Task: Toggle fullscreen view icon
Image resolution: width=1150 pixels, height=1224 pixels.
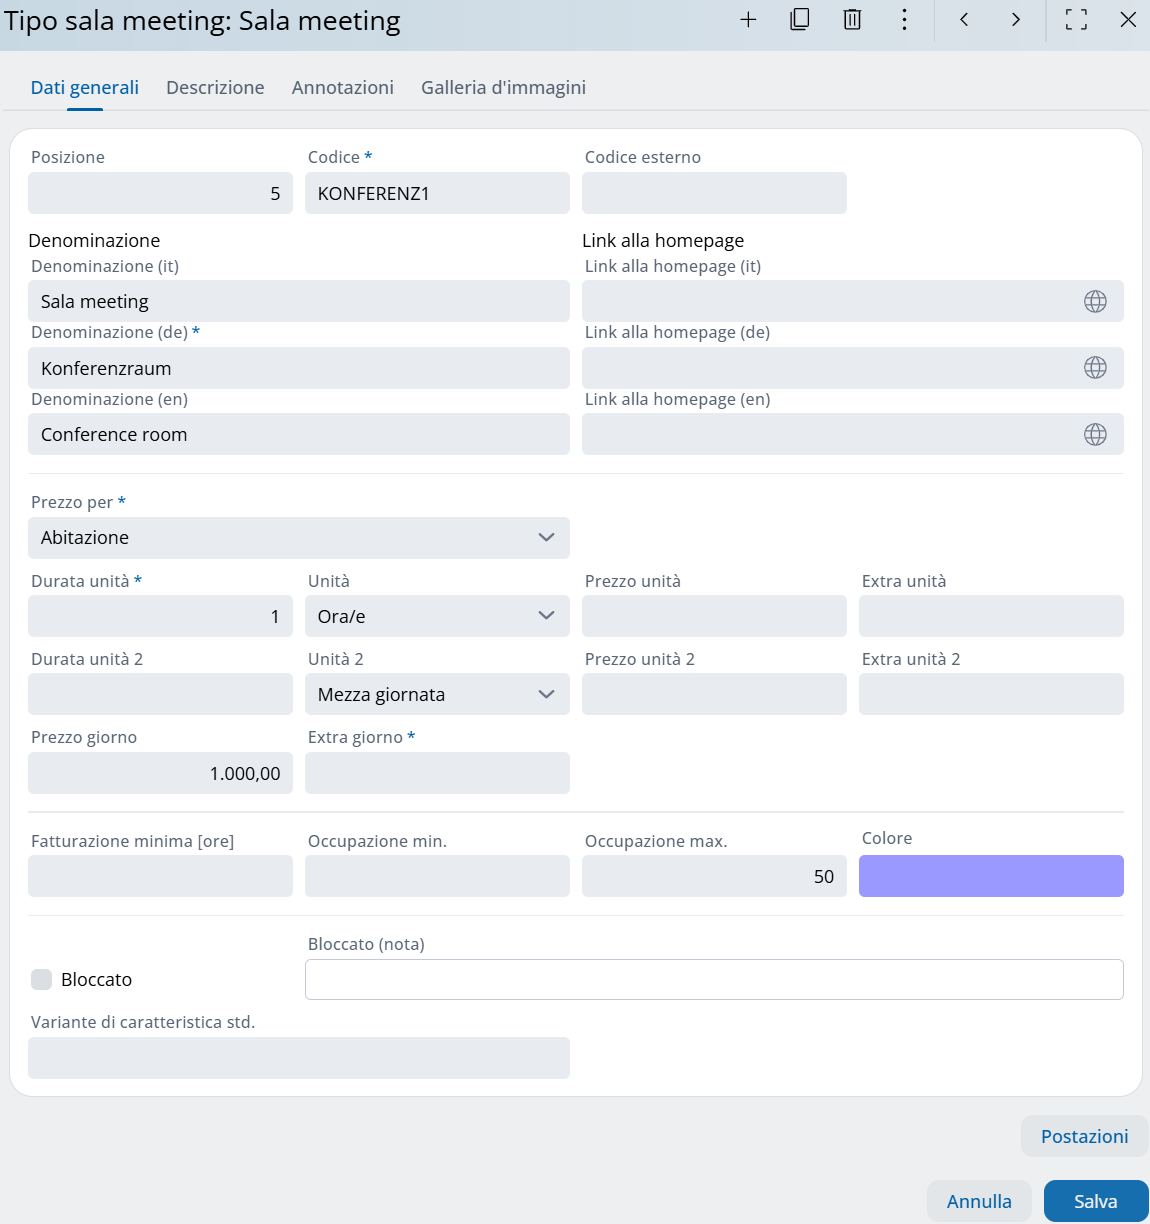Action: point(1076,20)
